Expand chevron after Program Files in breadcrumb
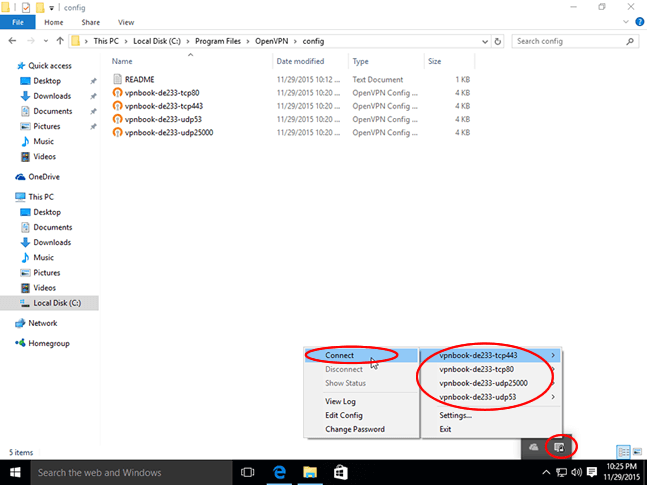647x485 pixels. click(248, 41)
